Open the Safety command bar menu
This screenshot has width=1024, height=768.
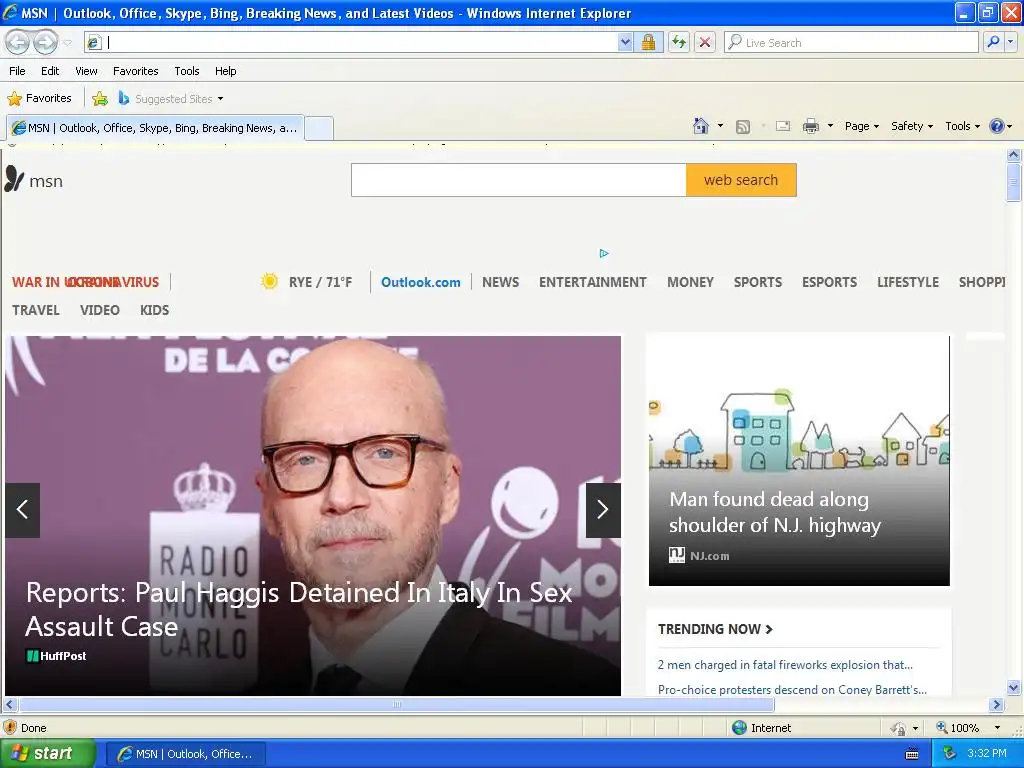point(912,126)
